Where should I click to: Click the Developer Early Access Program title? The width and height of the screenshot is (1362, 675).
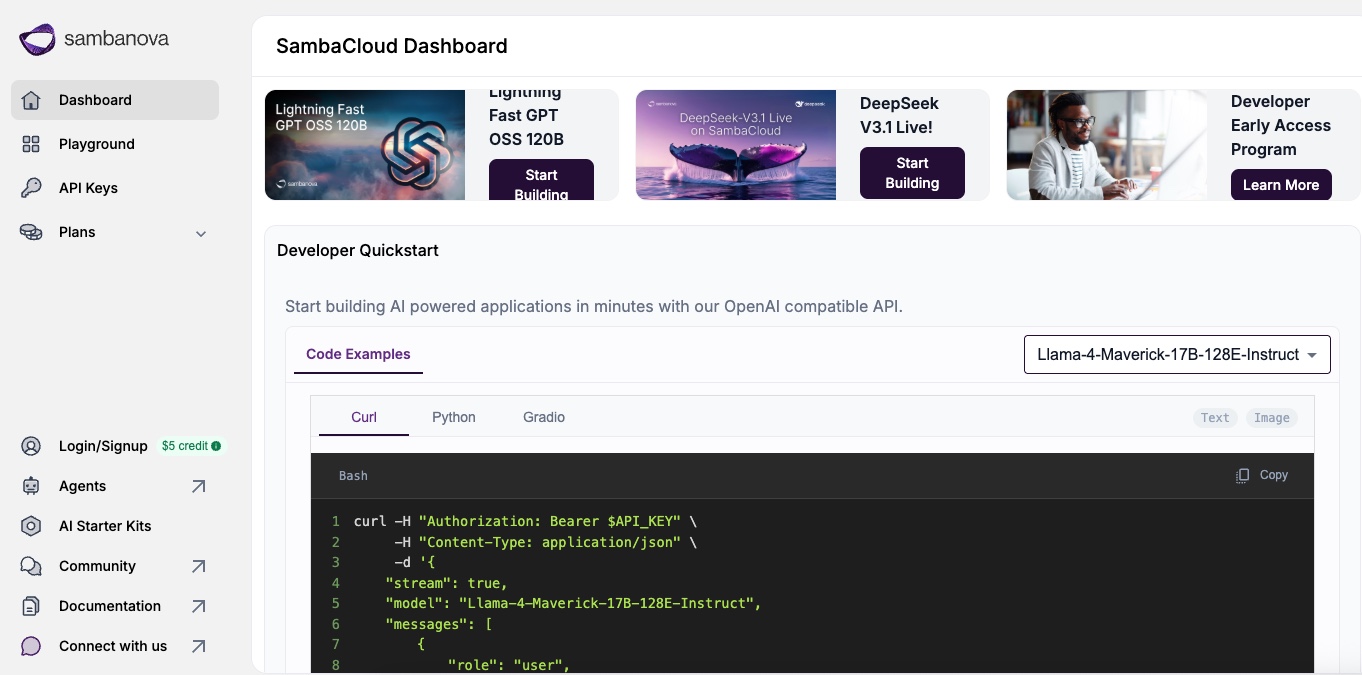pyautogui.click(x=1281, y=125)
